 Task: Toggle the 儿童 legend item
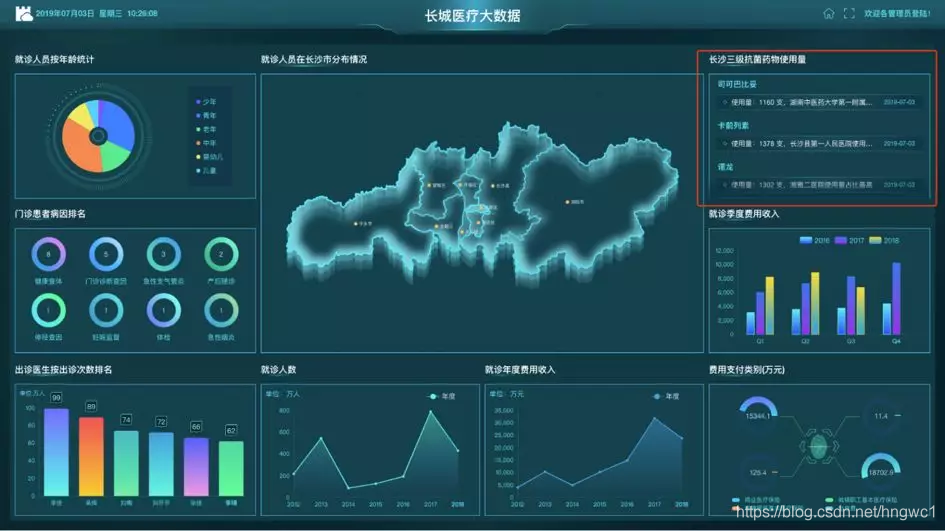pyautogui.click(x=206, y=171)
